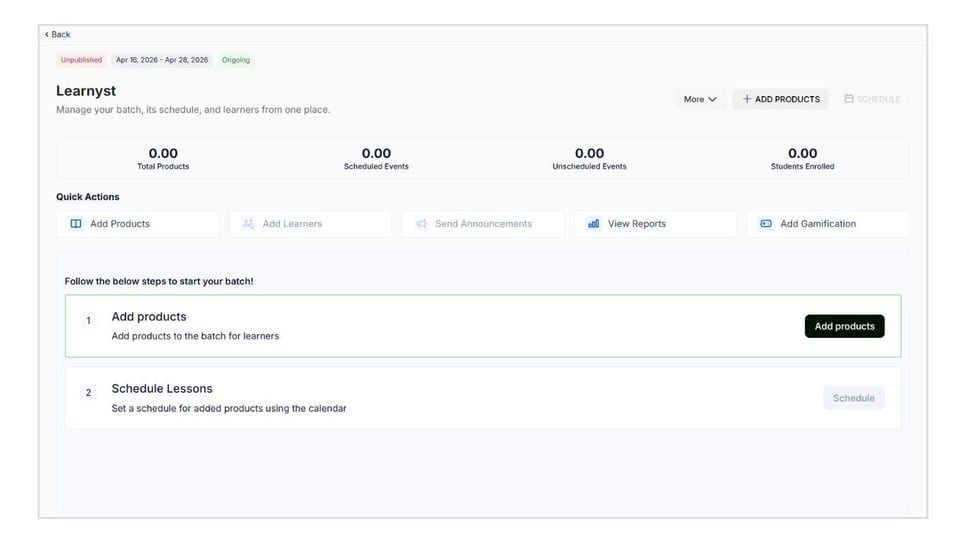Click the Add Products book icon in Quick Actions
966x543 pixels.
(76, 224)
